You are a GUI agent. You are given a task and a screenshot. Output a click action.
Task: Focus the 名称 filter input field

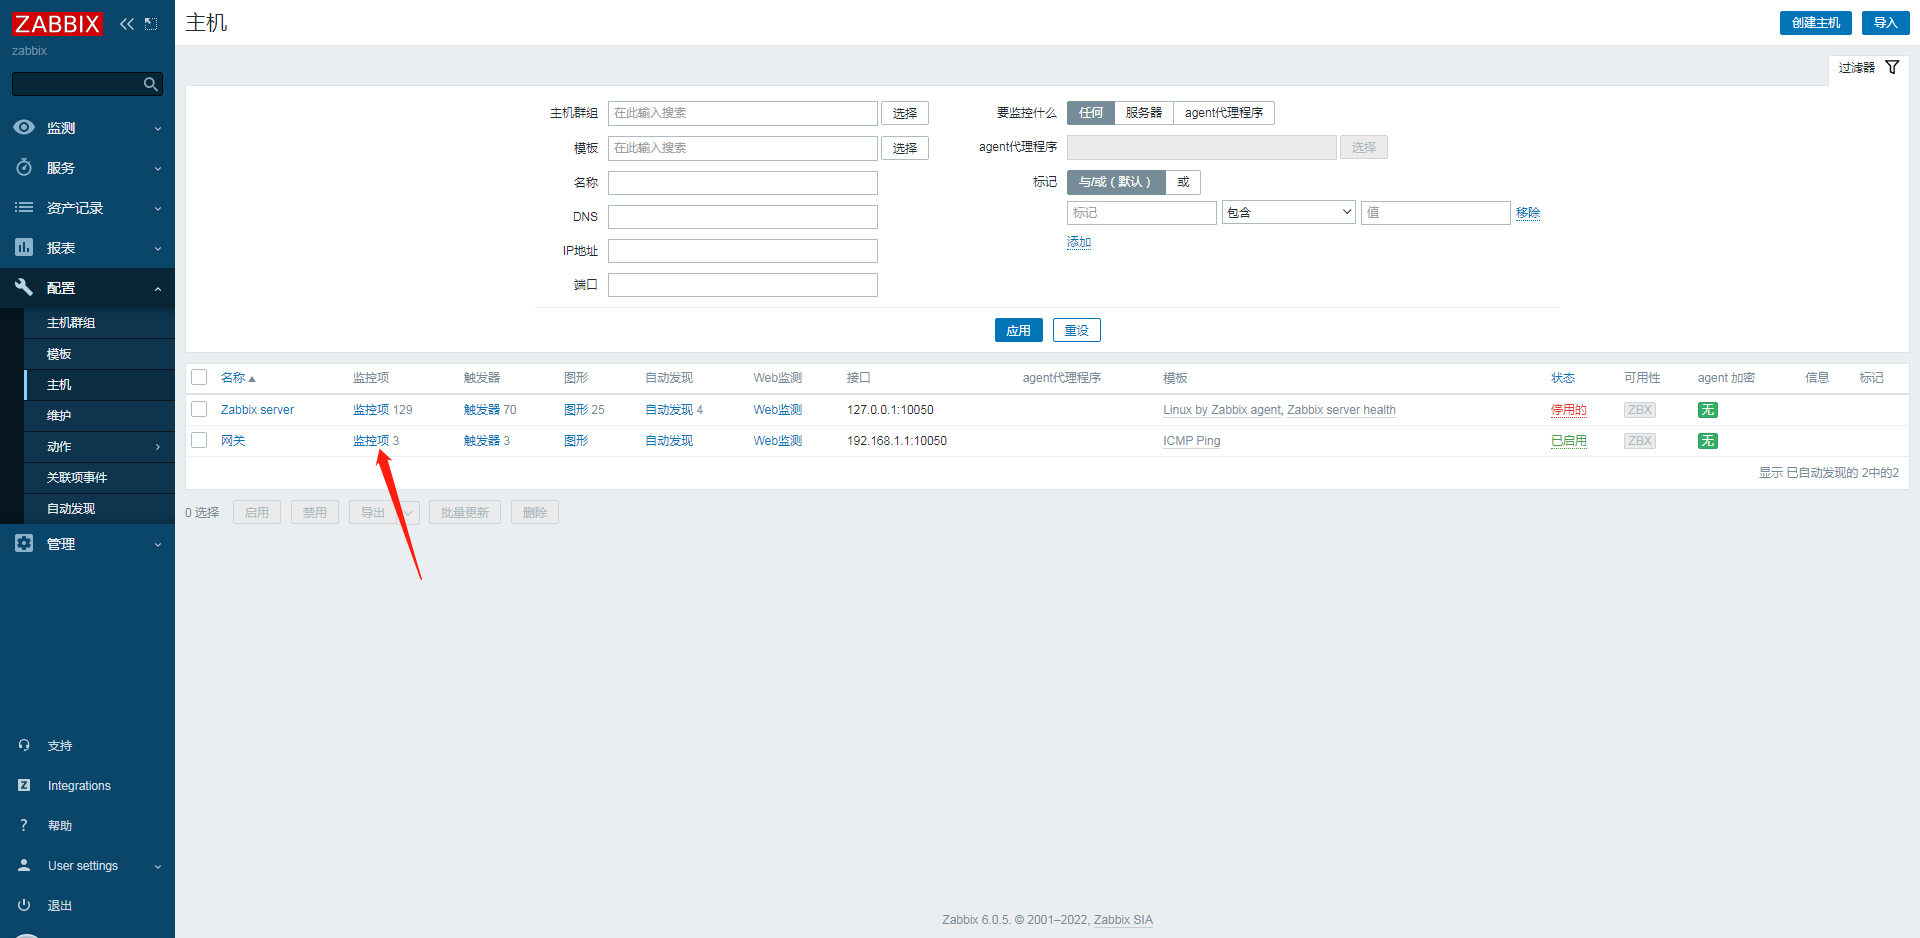point(742,183)
